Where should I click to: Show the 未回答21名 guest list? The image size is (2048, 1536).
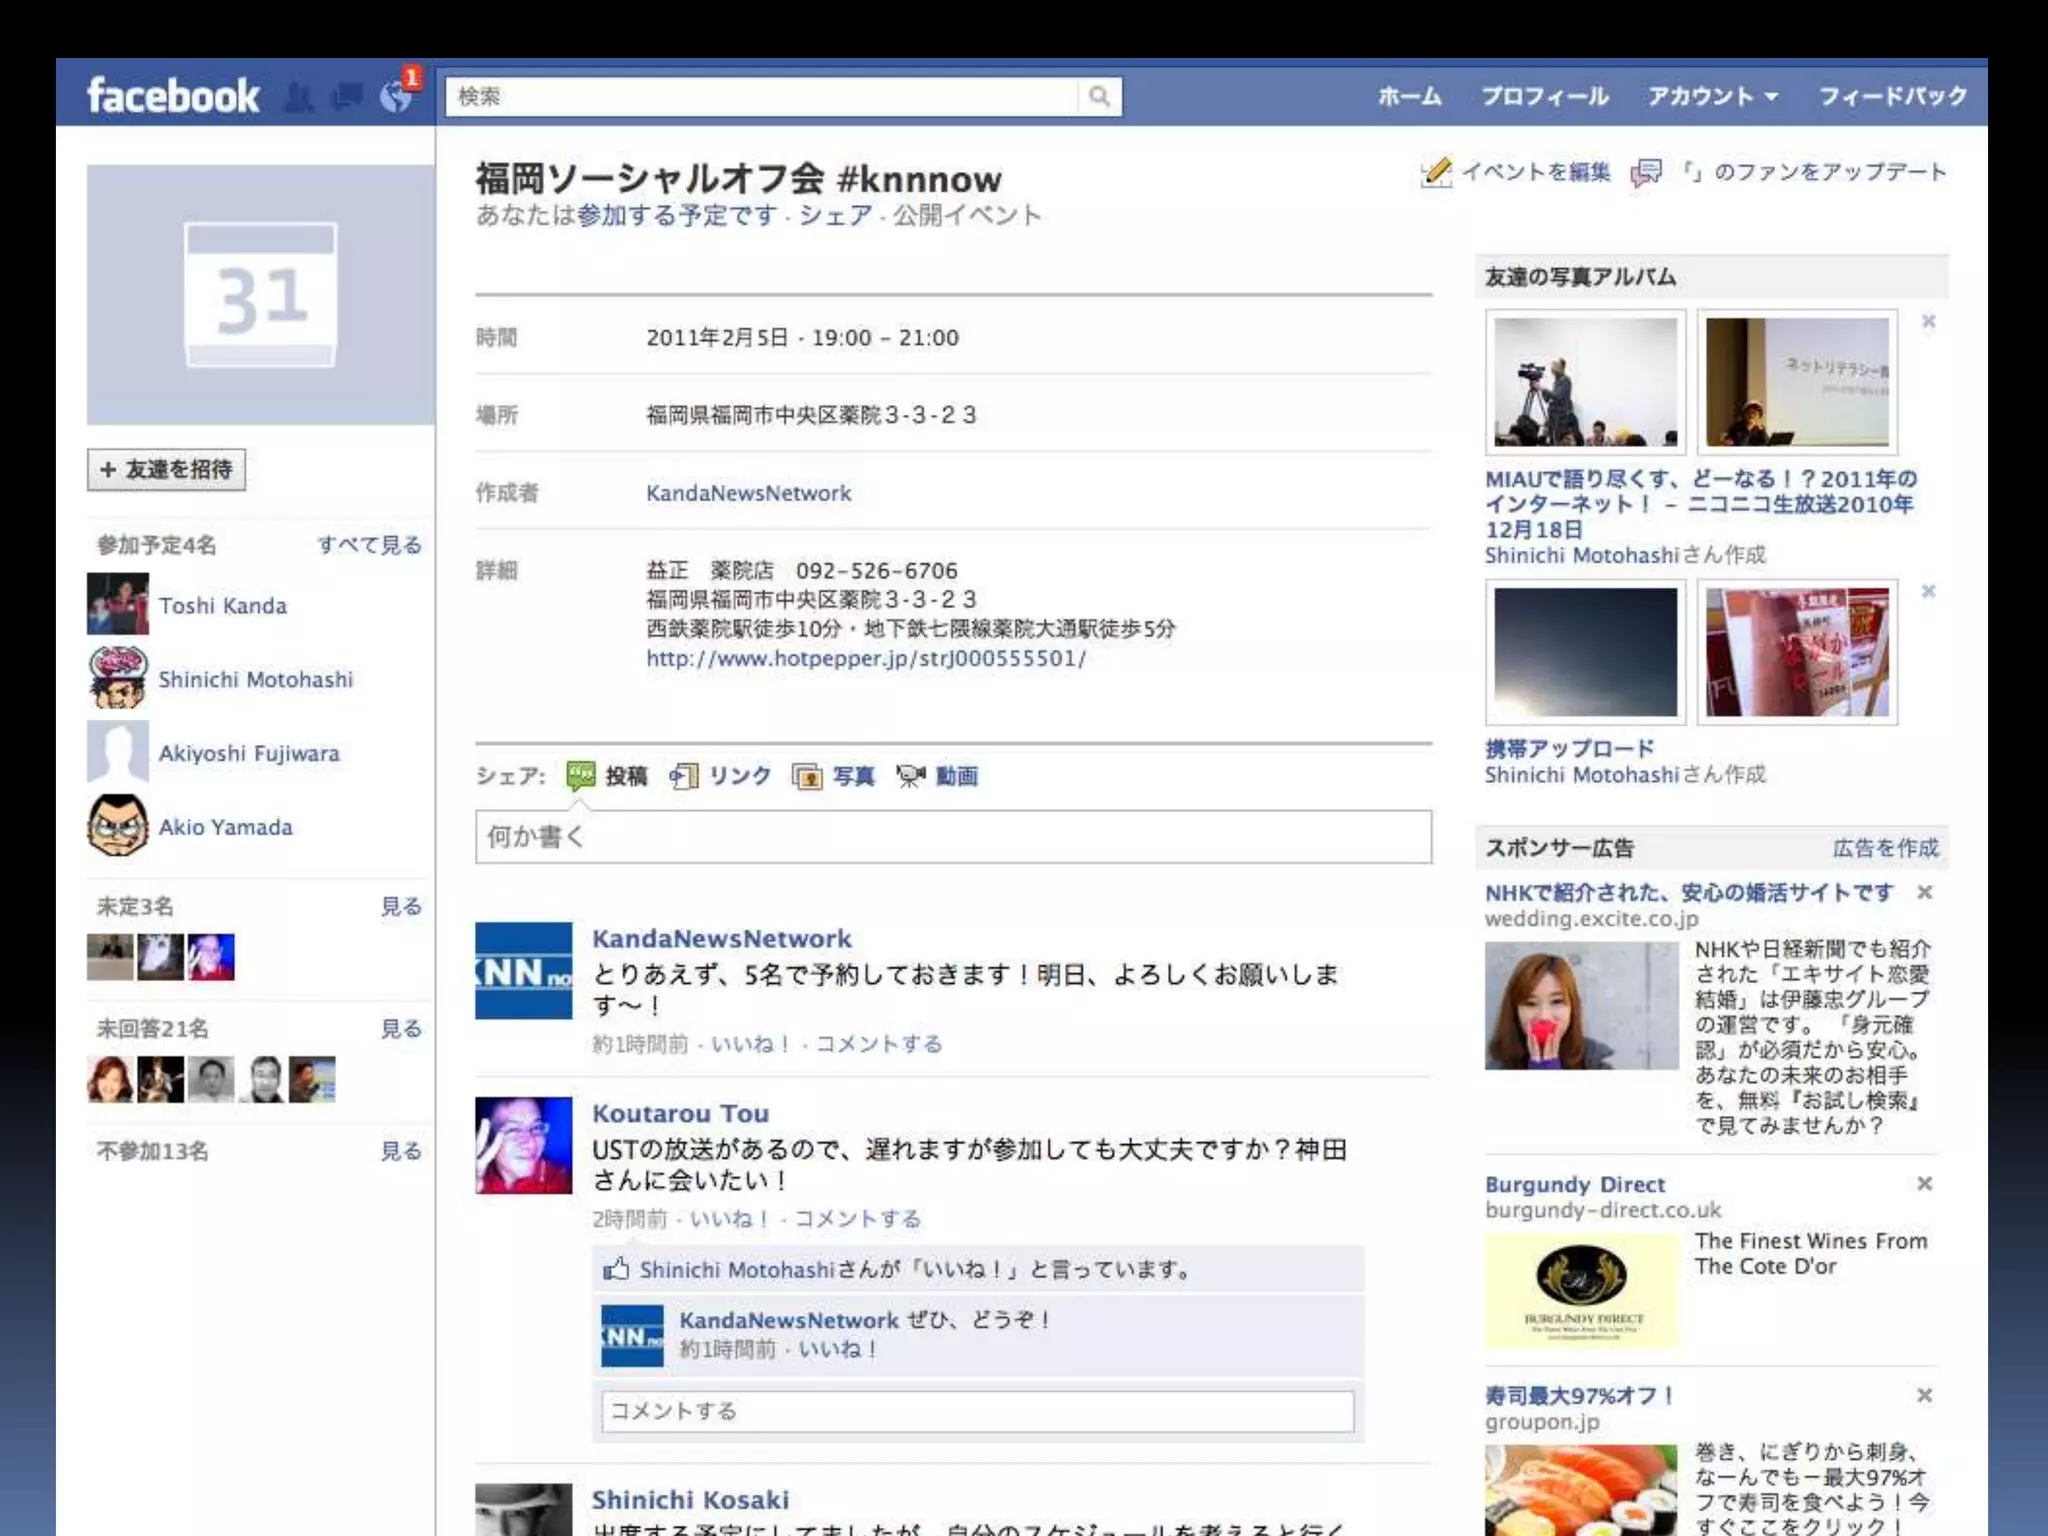(x=401, y=1029)
